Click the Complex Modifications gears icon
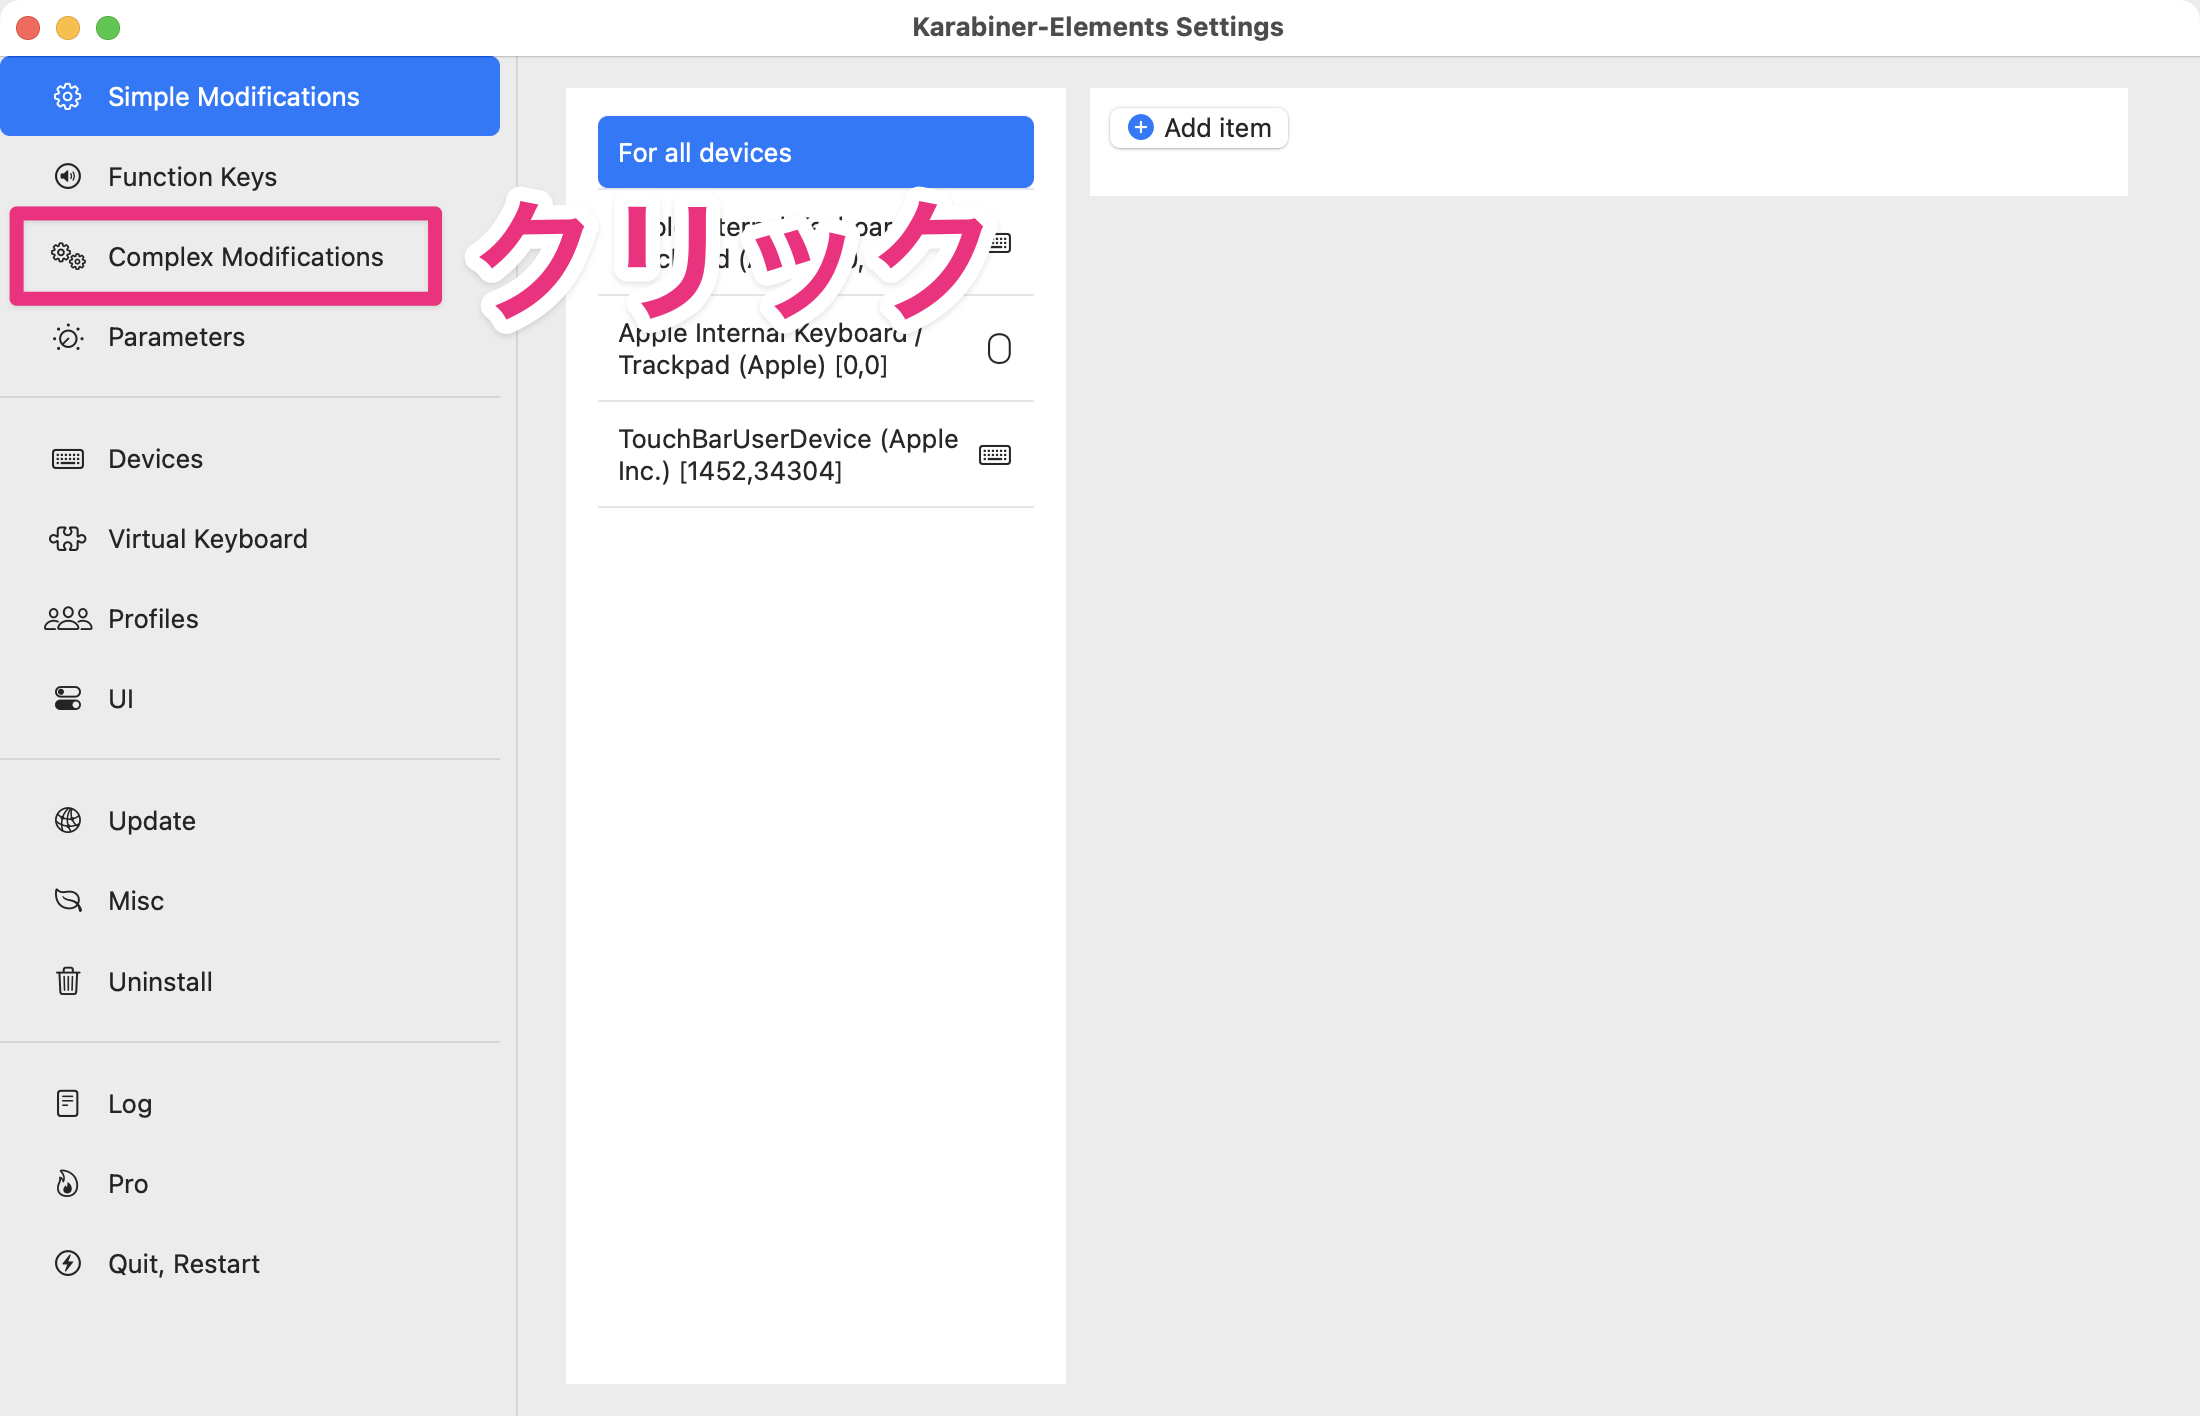2200x1416 pixels. click(68, 256)
